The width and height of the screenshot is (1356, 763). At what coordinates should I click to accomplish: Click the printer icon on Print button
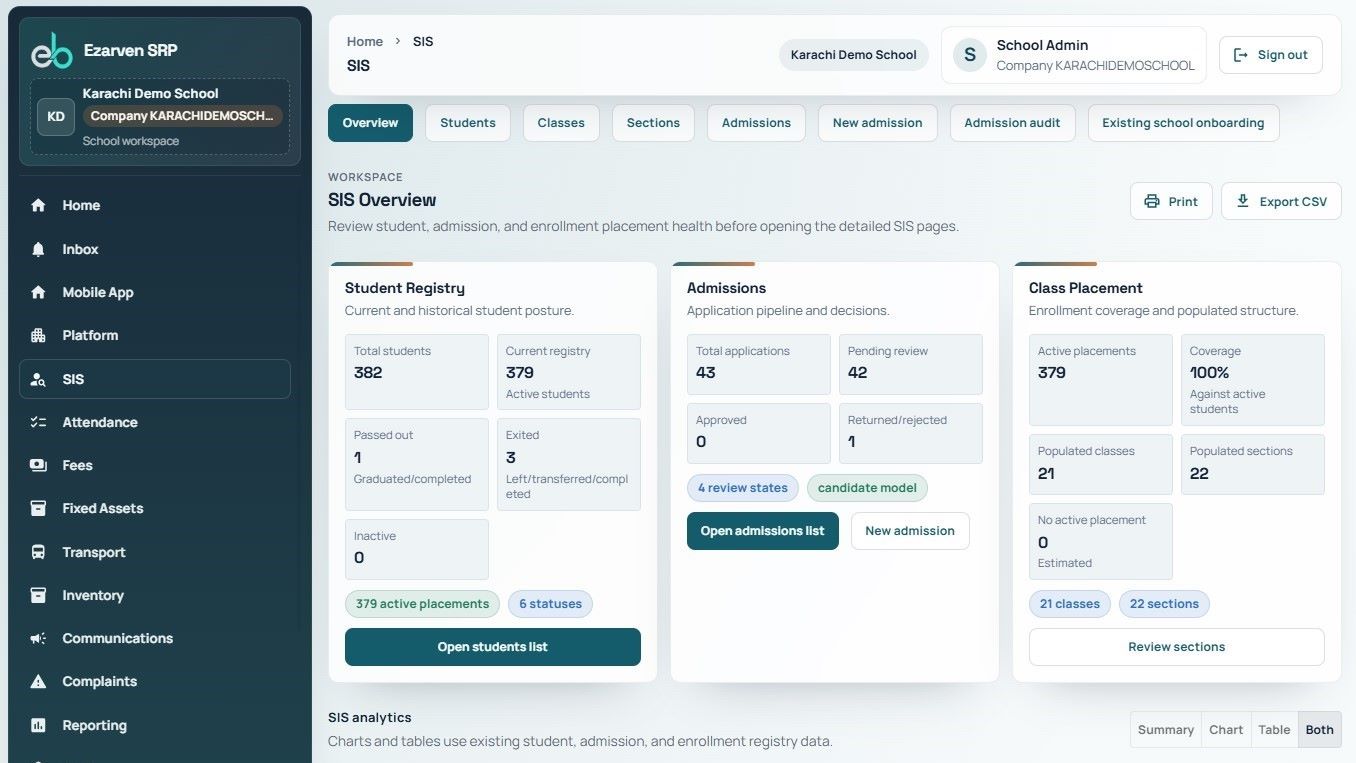click(1152, 201)
